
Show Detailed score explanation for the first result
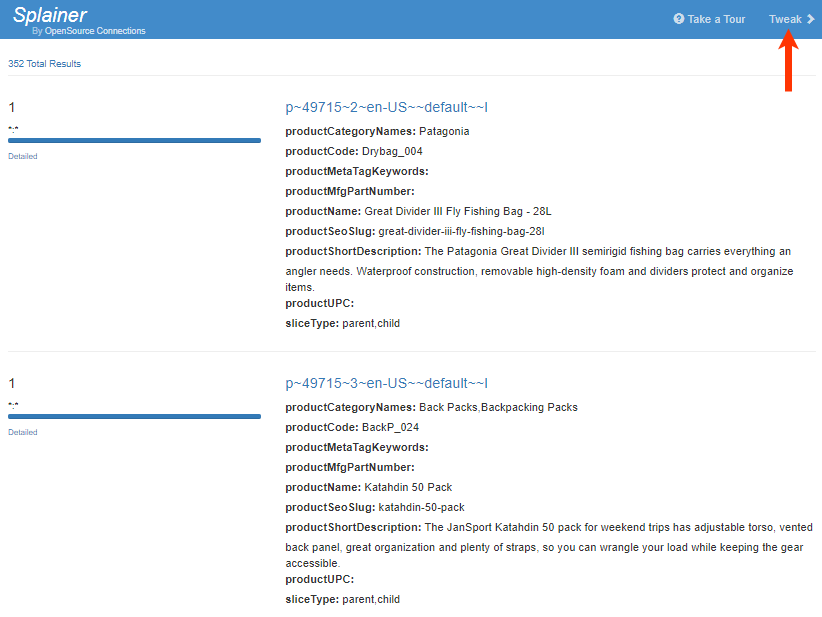click(22, 155)
